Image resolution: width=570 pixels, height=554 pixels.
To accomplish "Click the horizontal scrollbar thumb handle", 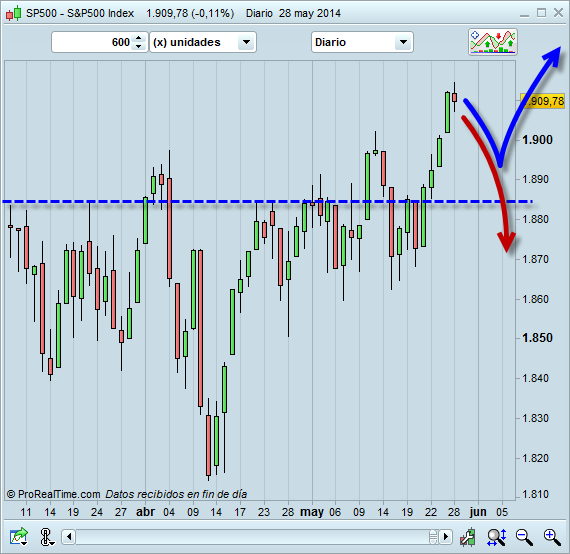I will (433, 537).
